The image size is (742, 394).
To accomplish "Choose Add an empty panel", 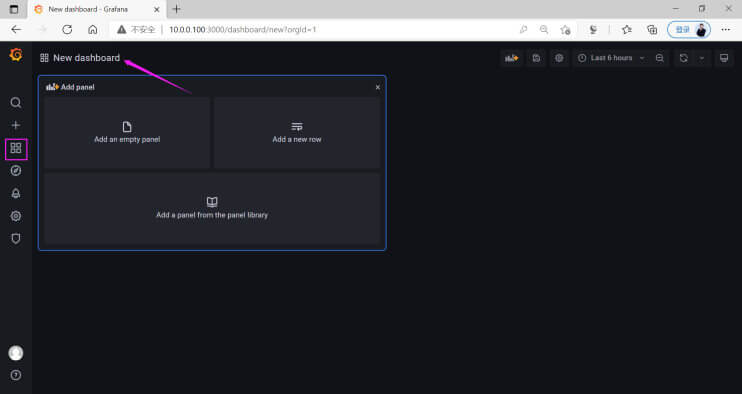I will (x=127, y=132).
